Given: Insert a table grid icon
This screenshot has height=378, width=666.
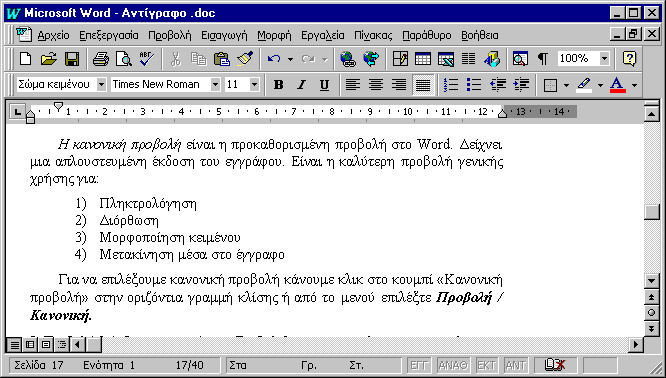Looking at the screenshot, I should tap(423, 59).
